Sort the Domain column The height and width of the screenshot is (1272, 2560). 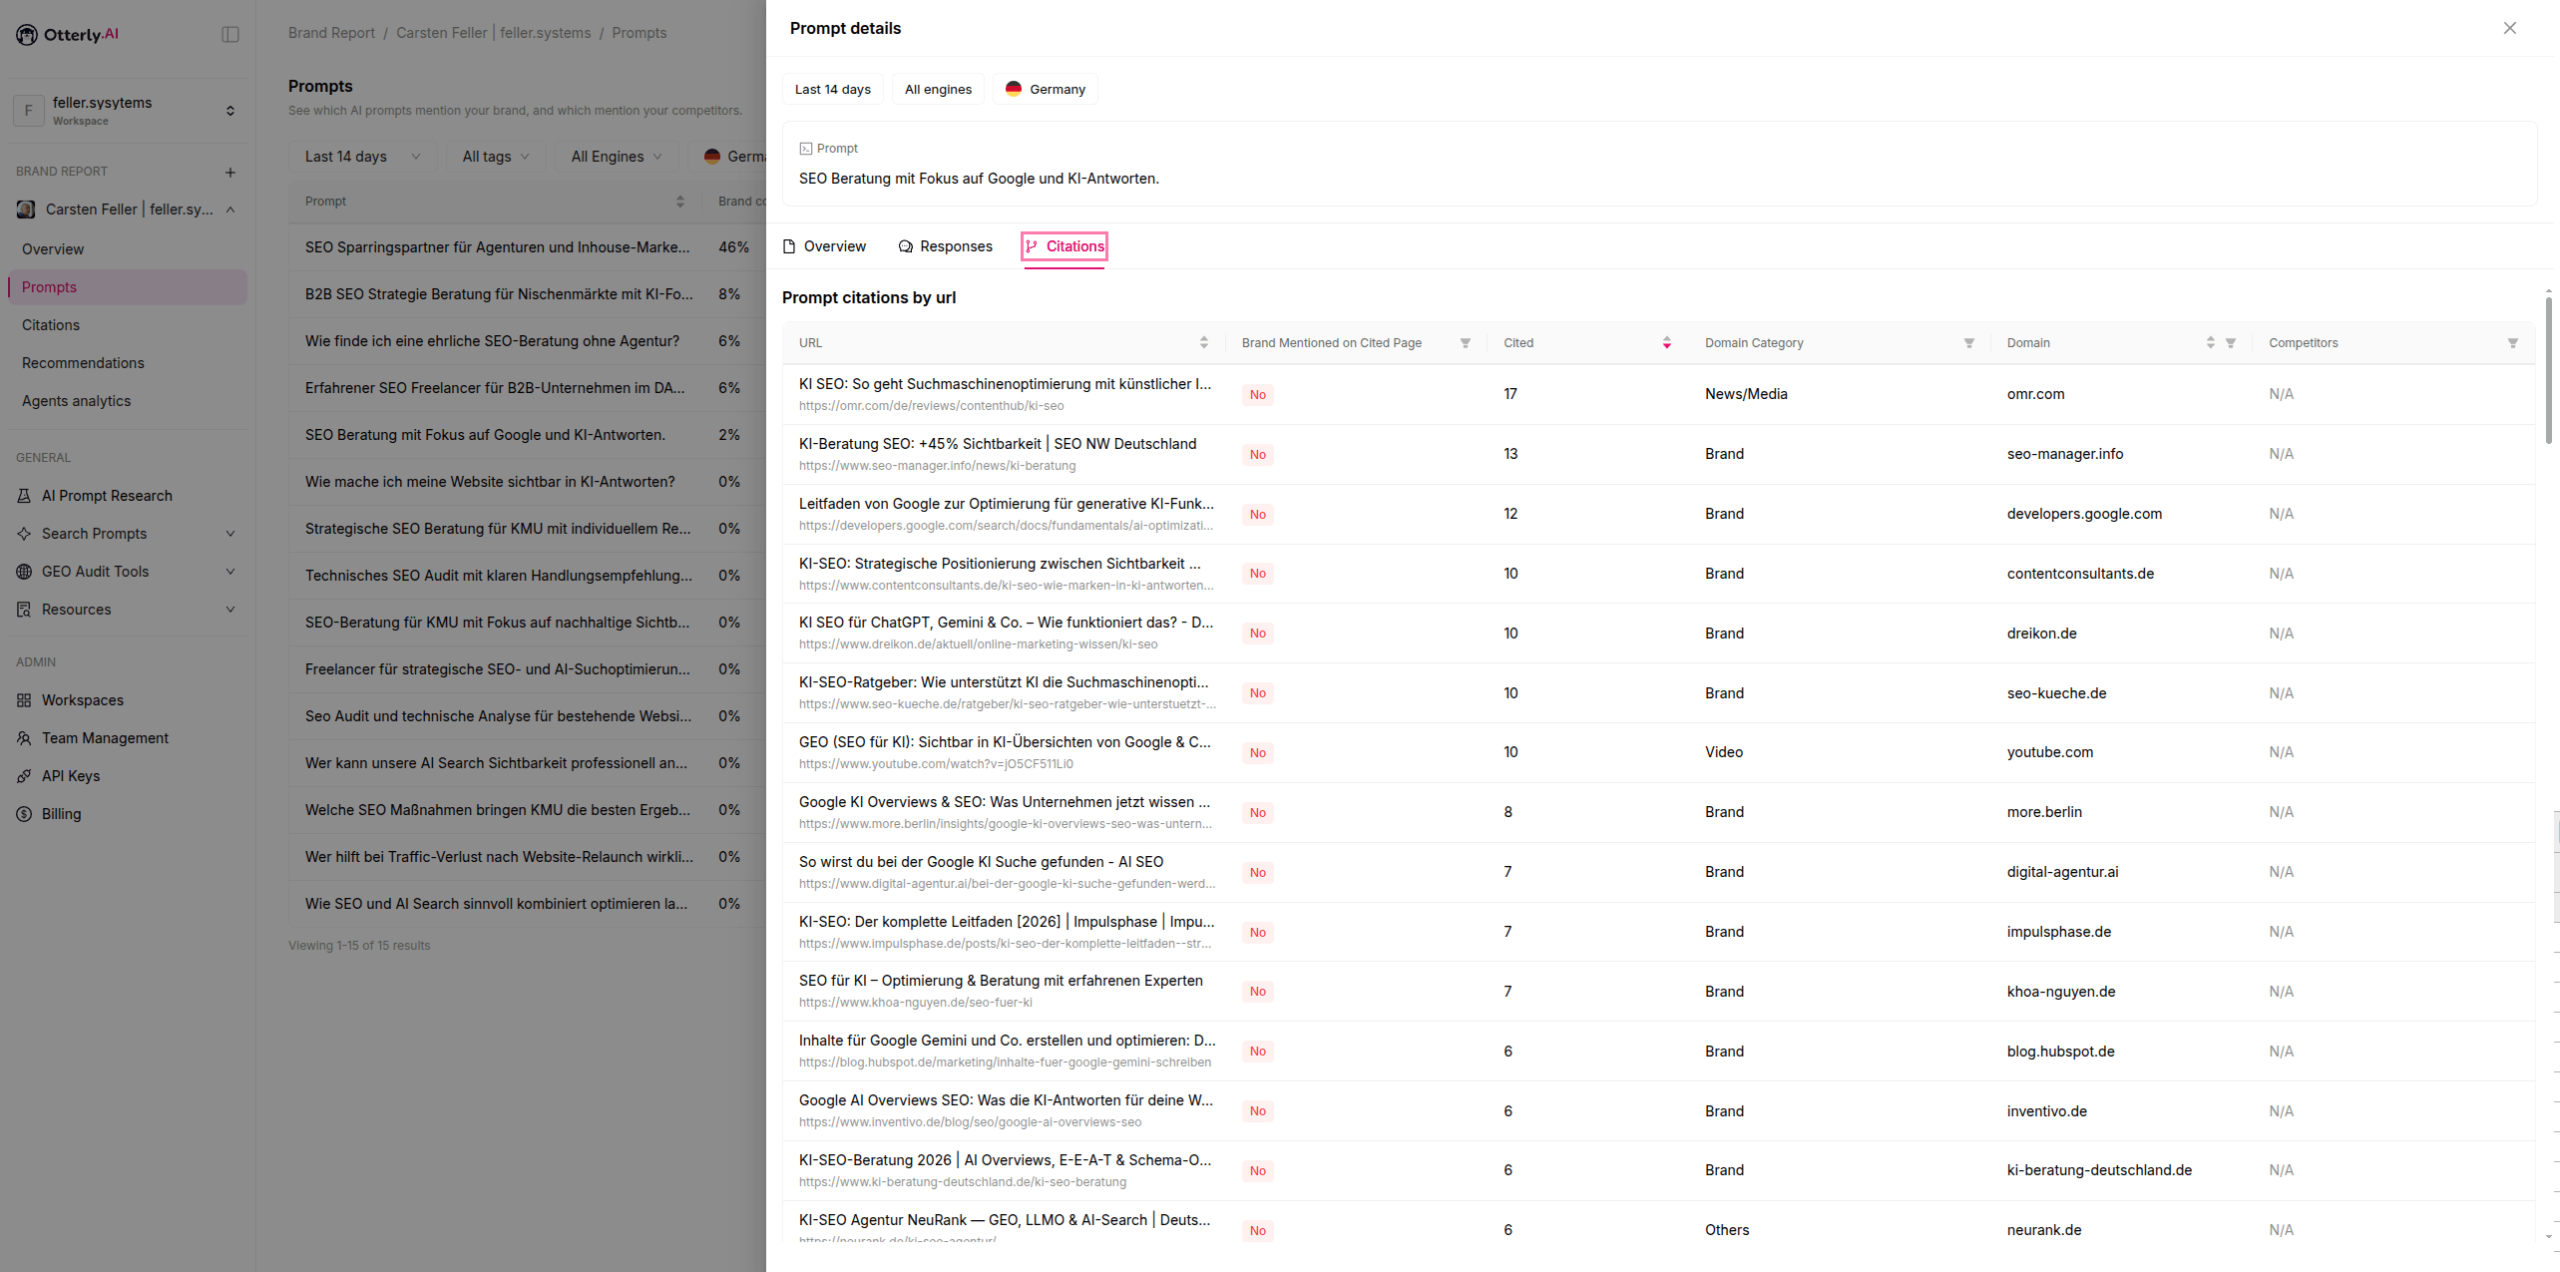[2210, 343]
